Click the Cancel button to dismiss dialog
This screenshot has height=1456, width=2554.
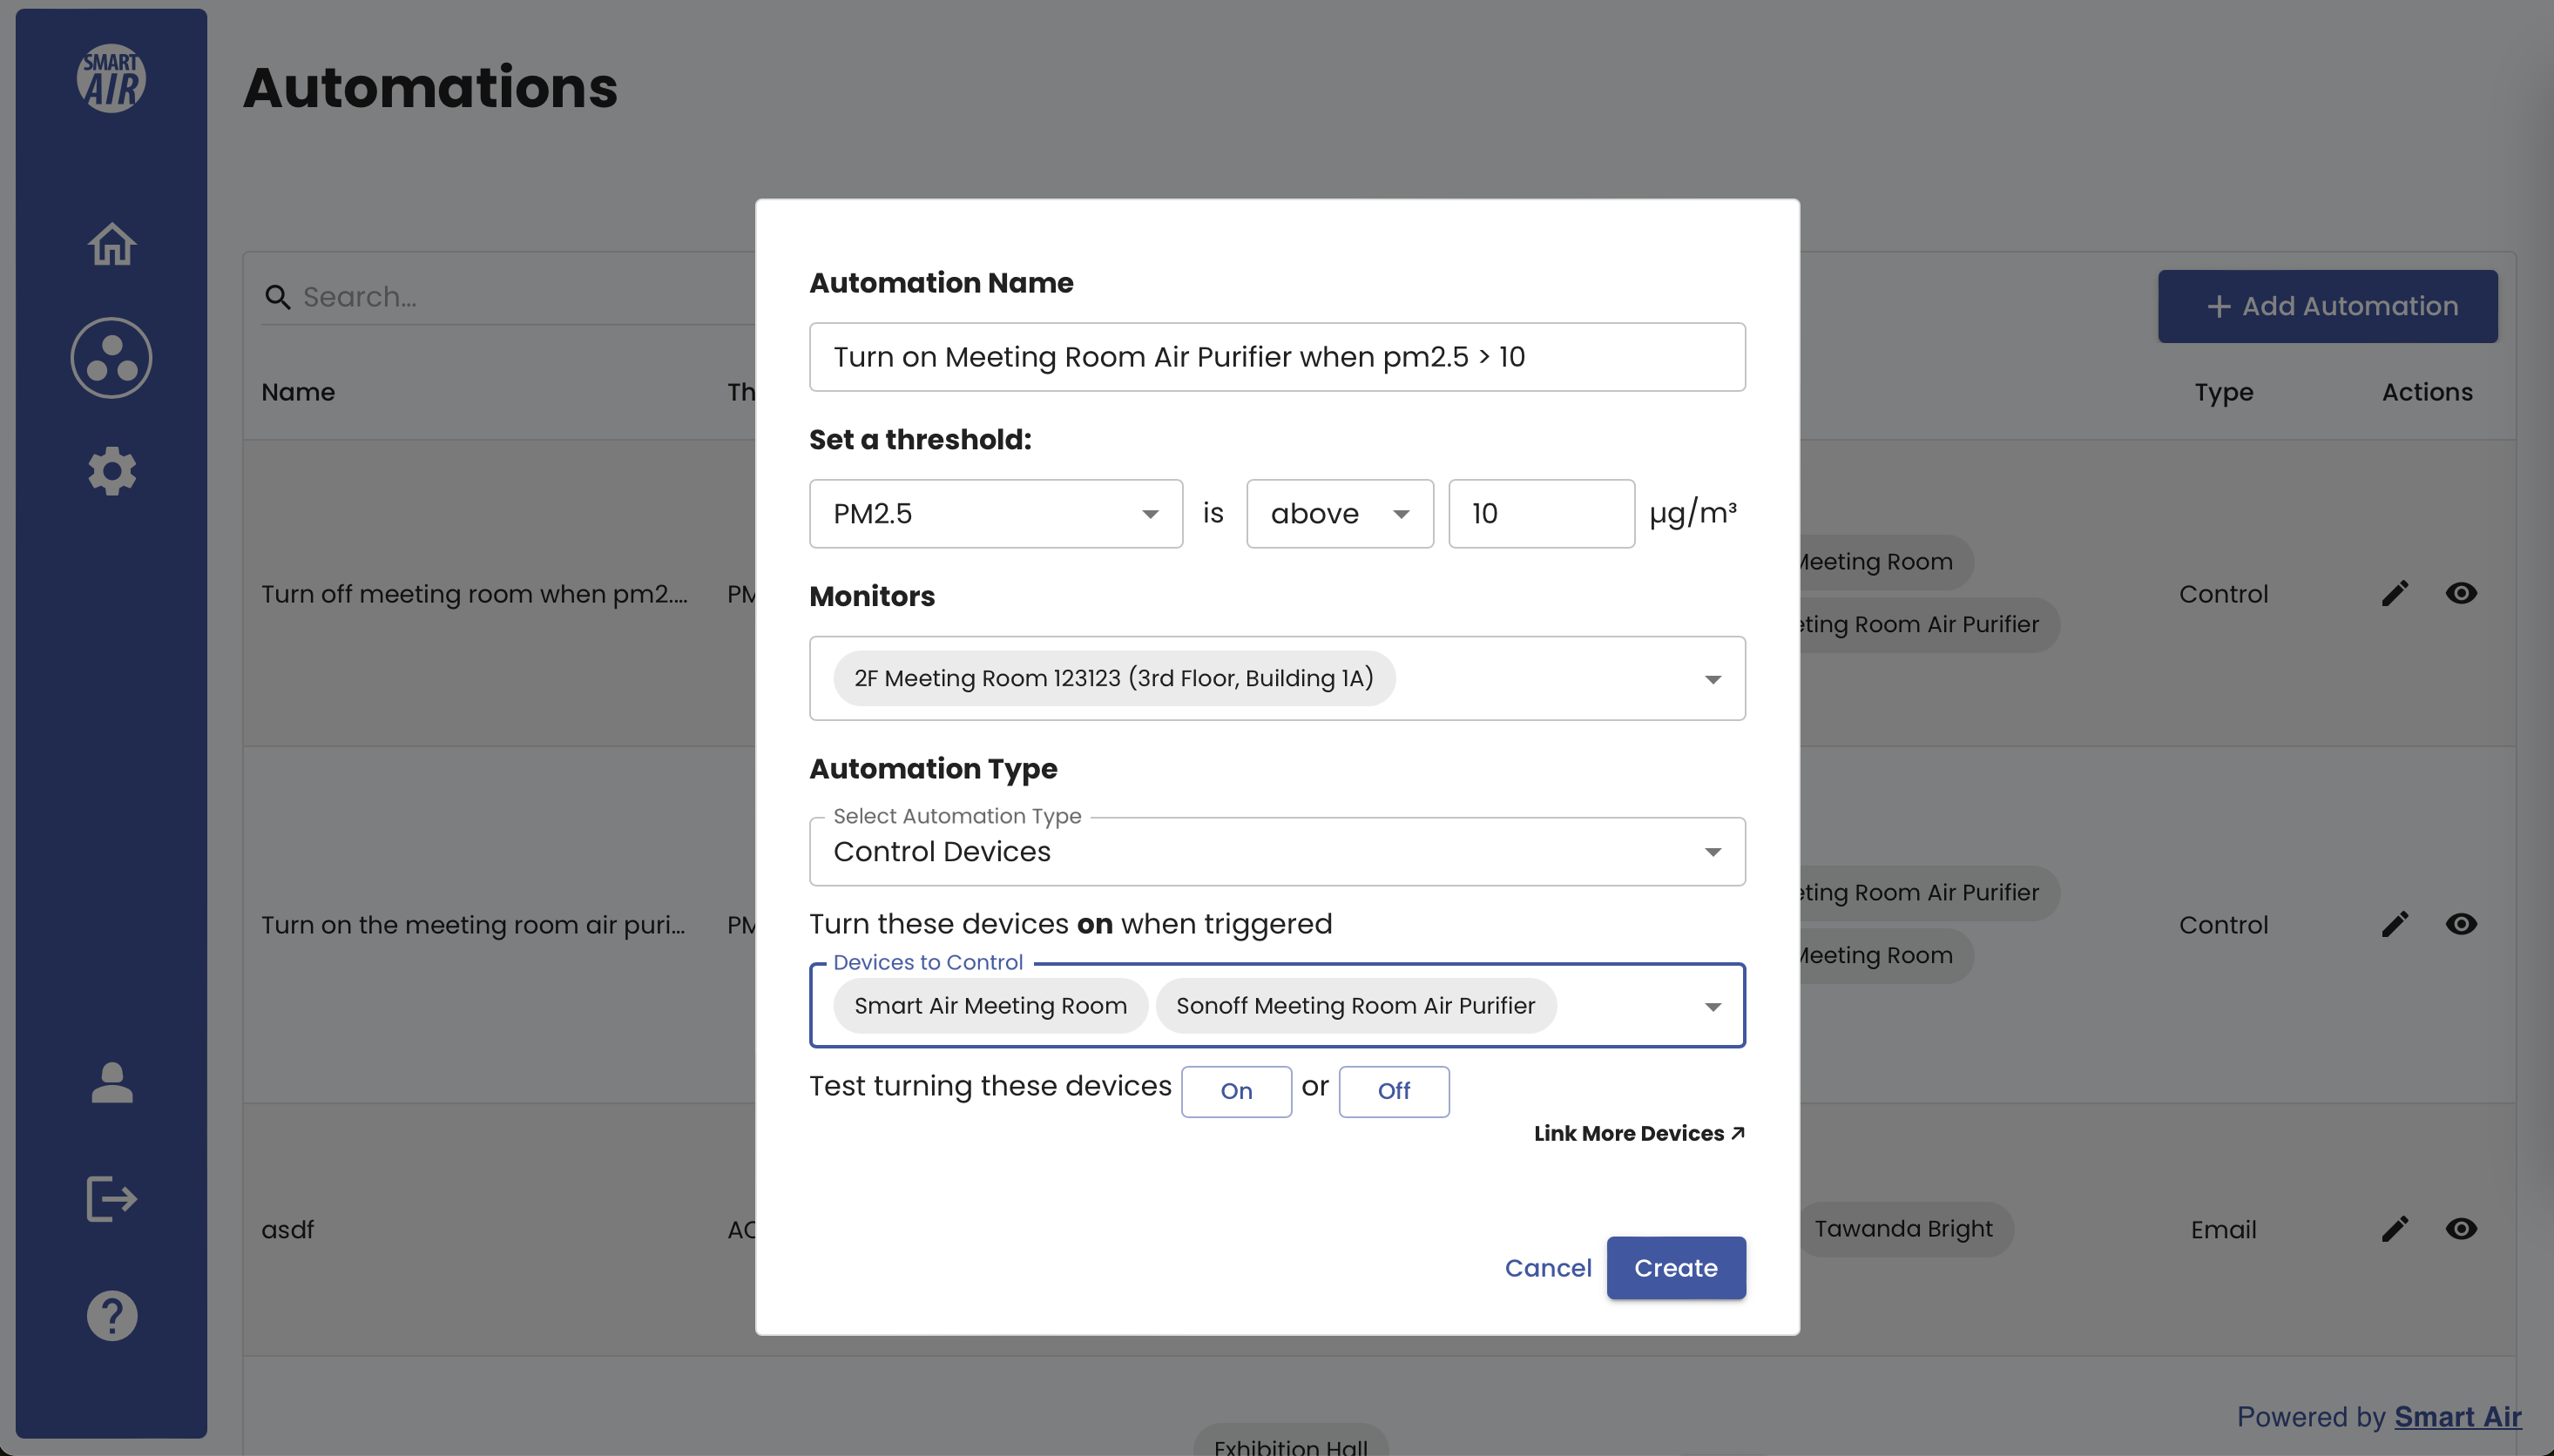tap(1549, 1266)
